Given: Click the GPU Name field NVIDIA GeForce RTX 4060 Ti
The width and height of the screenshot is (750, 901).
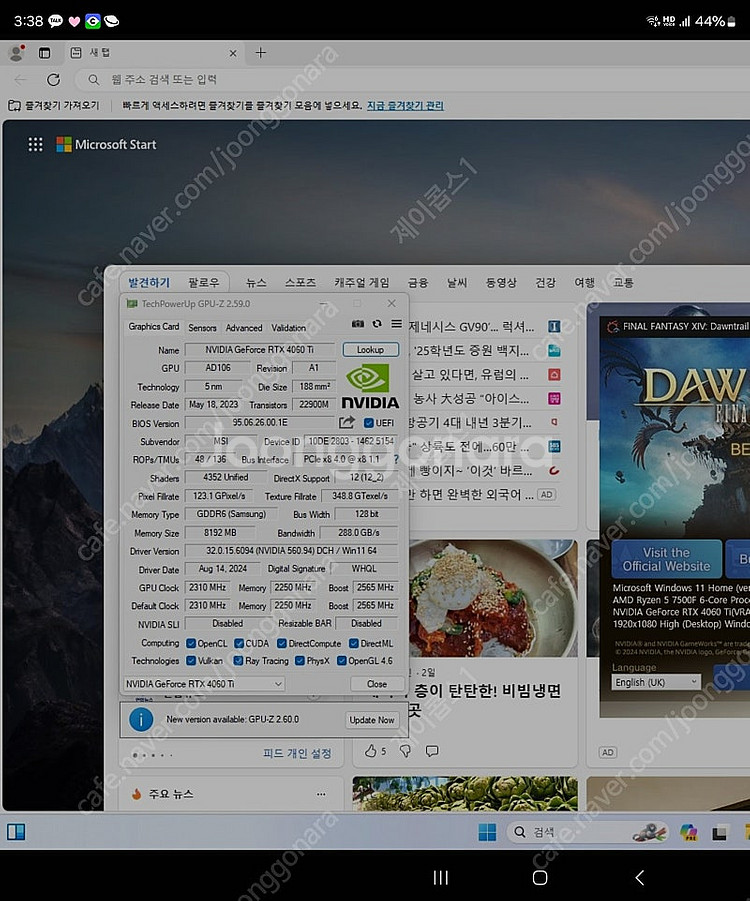Looking at the screenshot, I should tap(260, 349).
